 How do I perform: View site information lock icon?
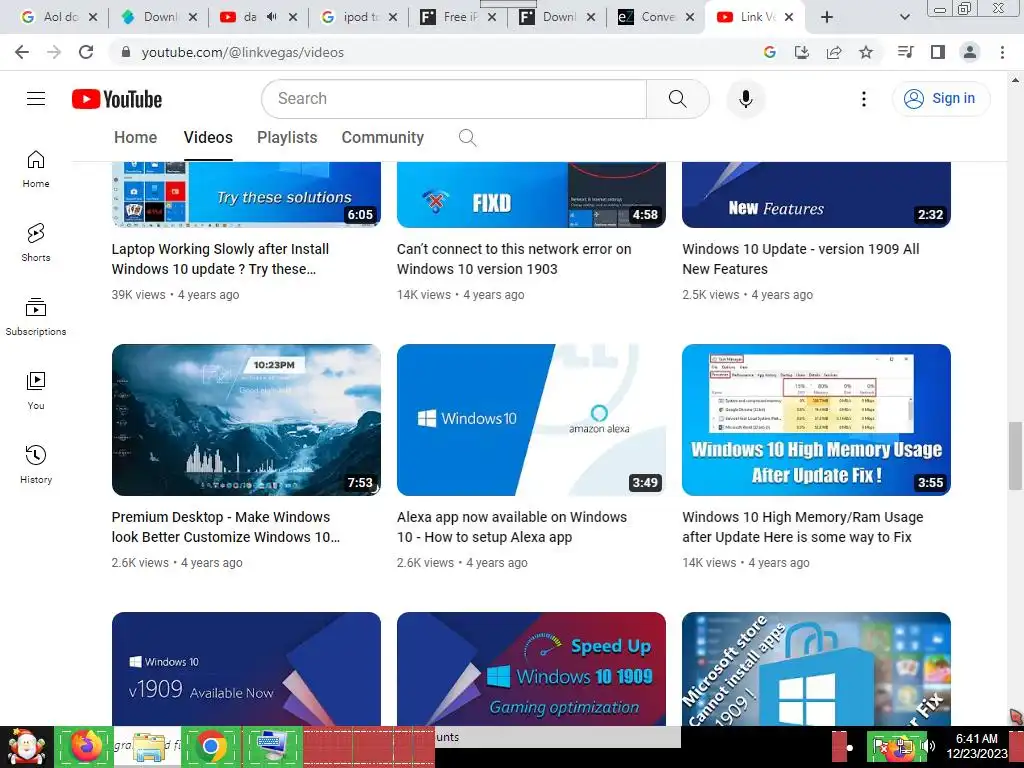pyautogui.click(x=126, y=52)
